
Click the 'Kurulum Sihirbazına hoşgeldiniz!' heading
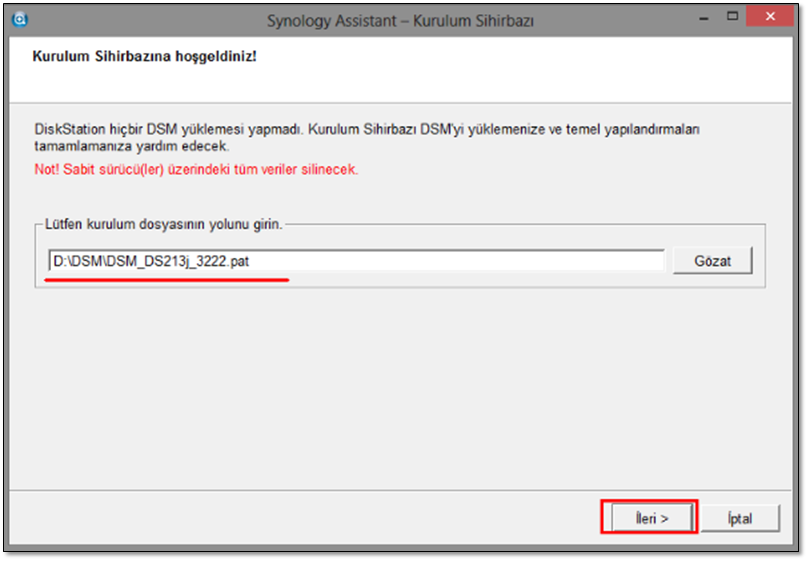tap(144, 56)
